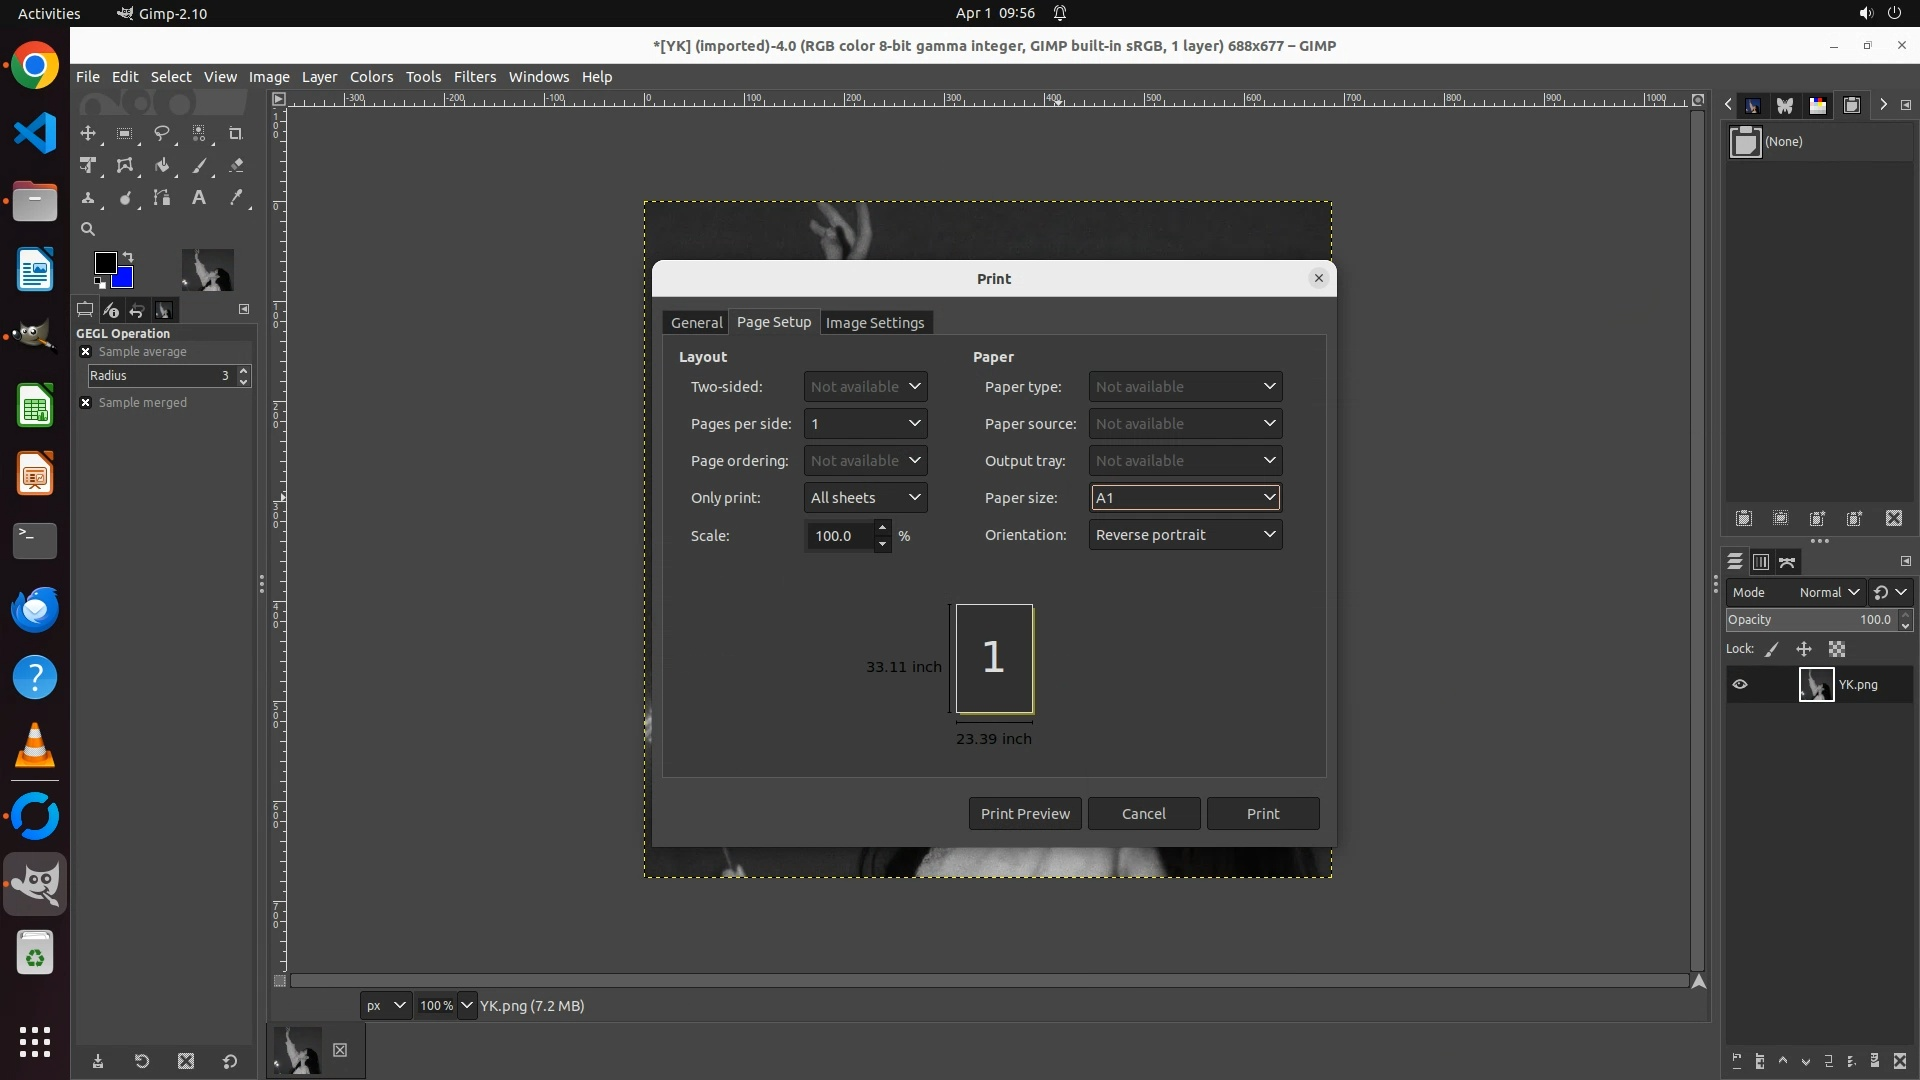Open the Orientation dropdown
Image resolution: width=1920 pixels, height=1080 pixels.
pyautogui.click(x=1185, y=535)
